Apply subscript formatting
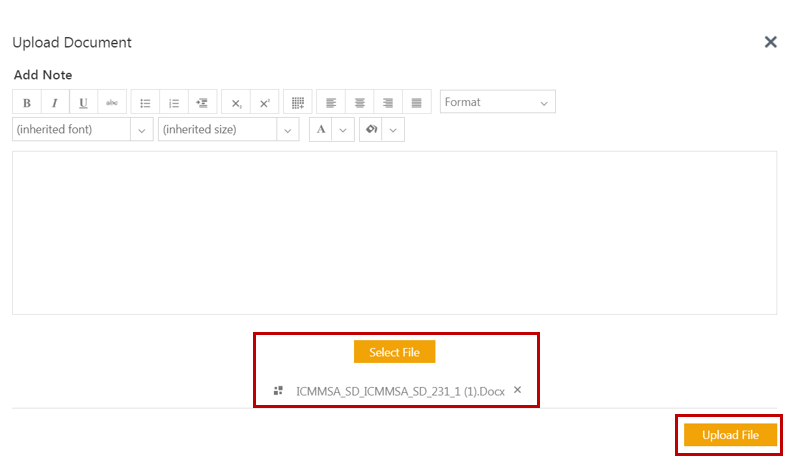The image size is (810, 468). click(x=236, y=103)
